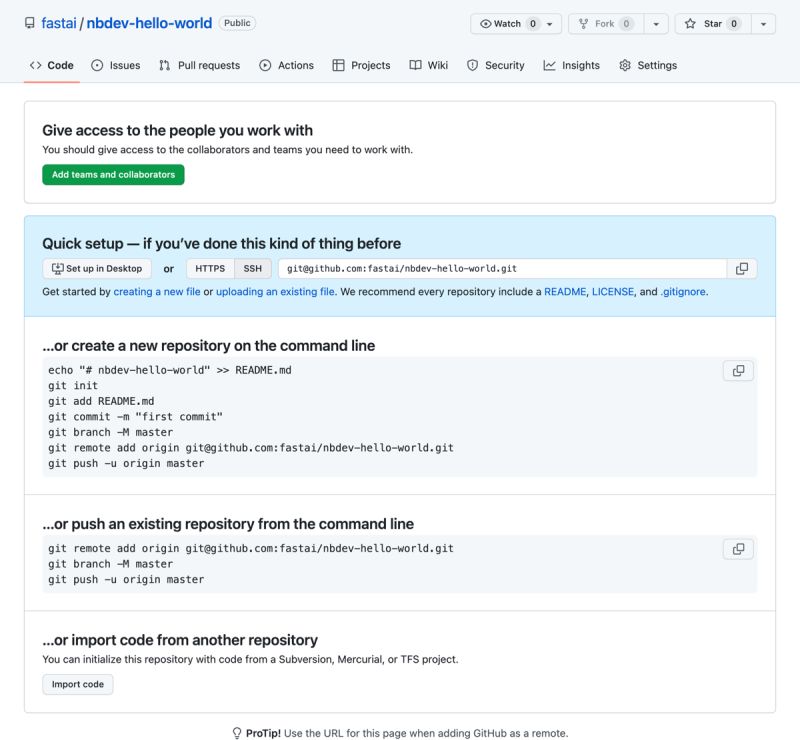Open the Actions tab
Image resolution: width=800 pixels, height=740 pixels.
[288, 65]
